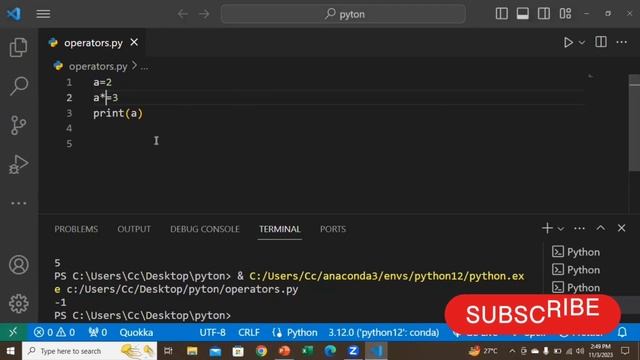Select the 3.12.0 python12 conda interpreter
This screenshot has width=640, height=360.
pos(384,332)
